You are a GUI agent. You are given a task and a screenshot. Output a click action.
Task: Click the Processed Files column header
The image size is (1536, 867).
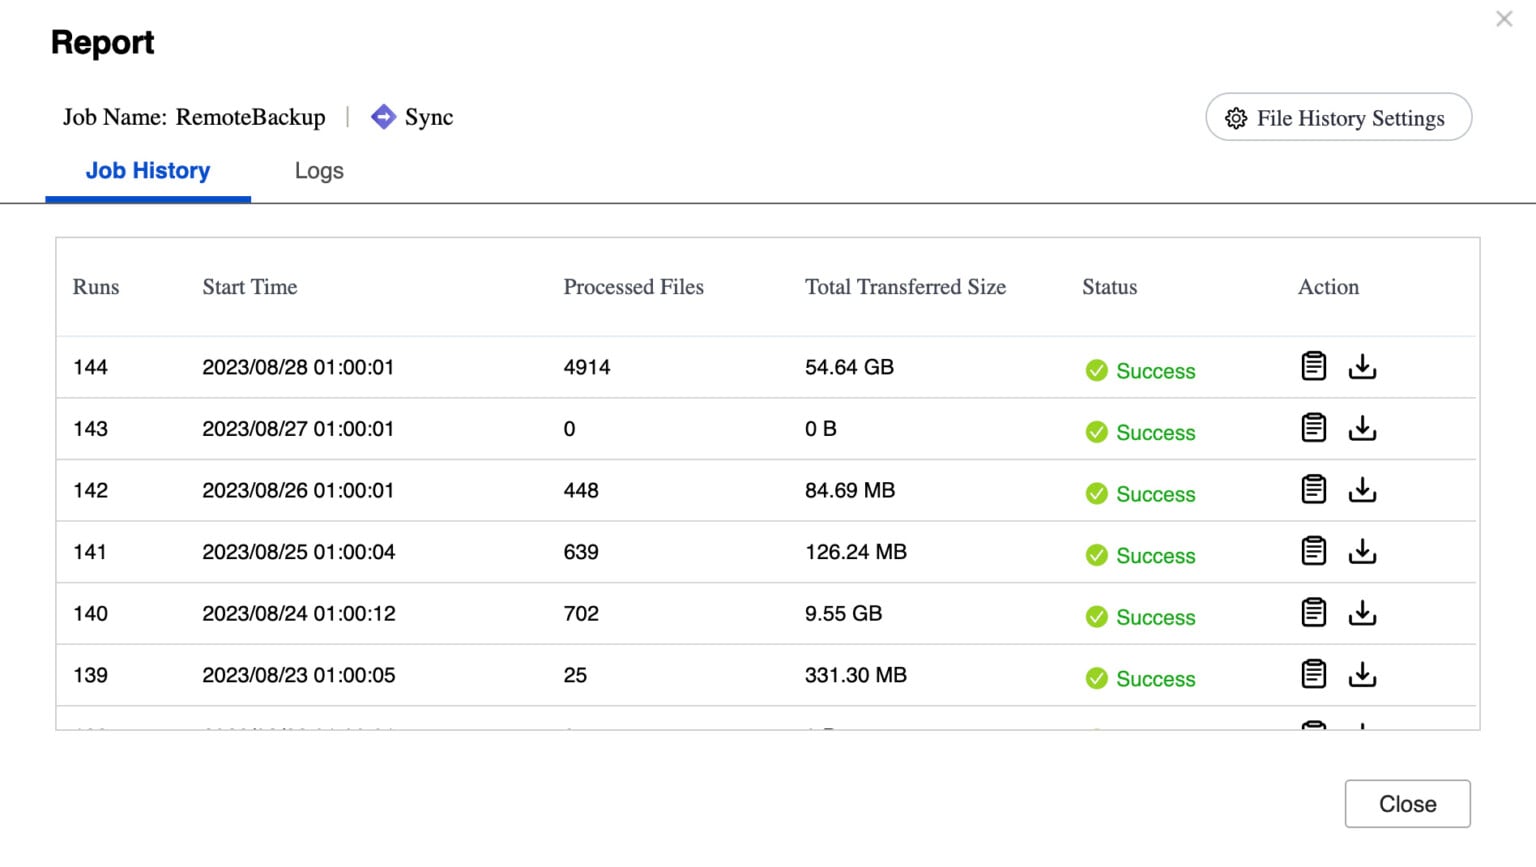coord(634,287)
